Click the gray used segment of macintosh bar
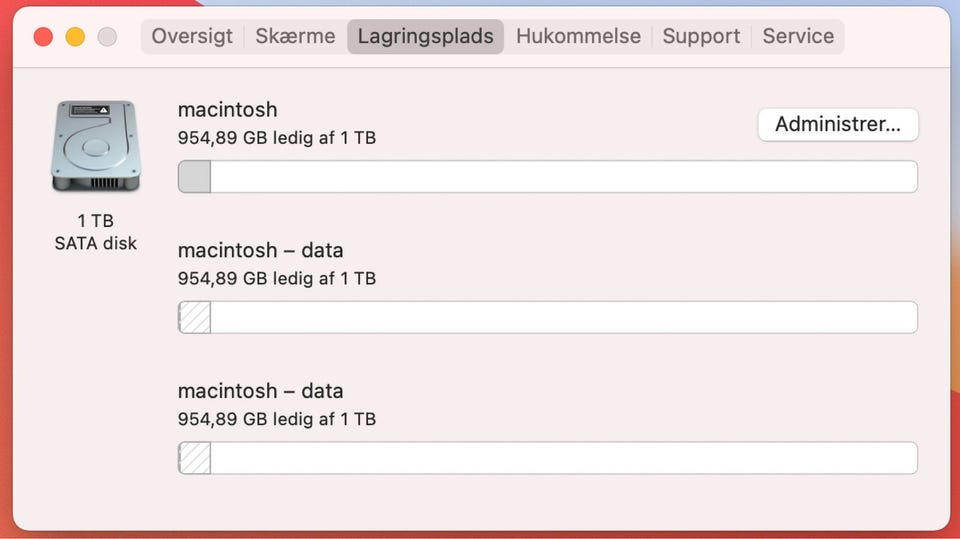 click(194, 177)
